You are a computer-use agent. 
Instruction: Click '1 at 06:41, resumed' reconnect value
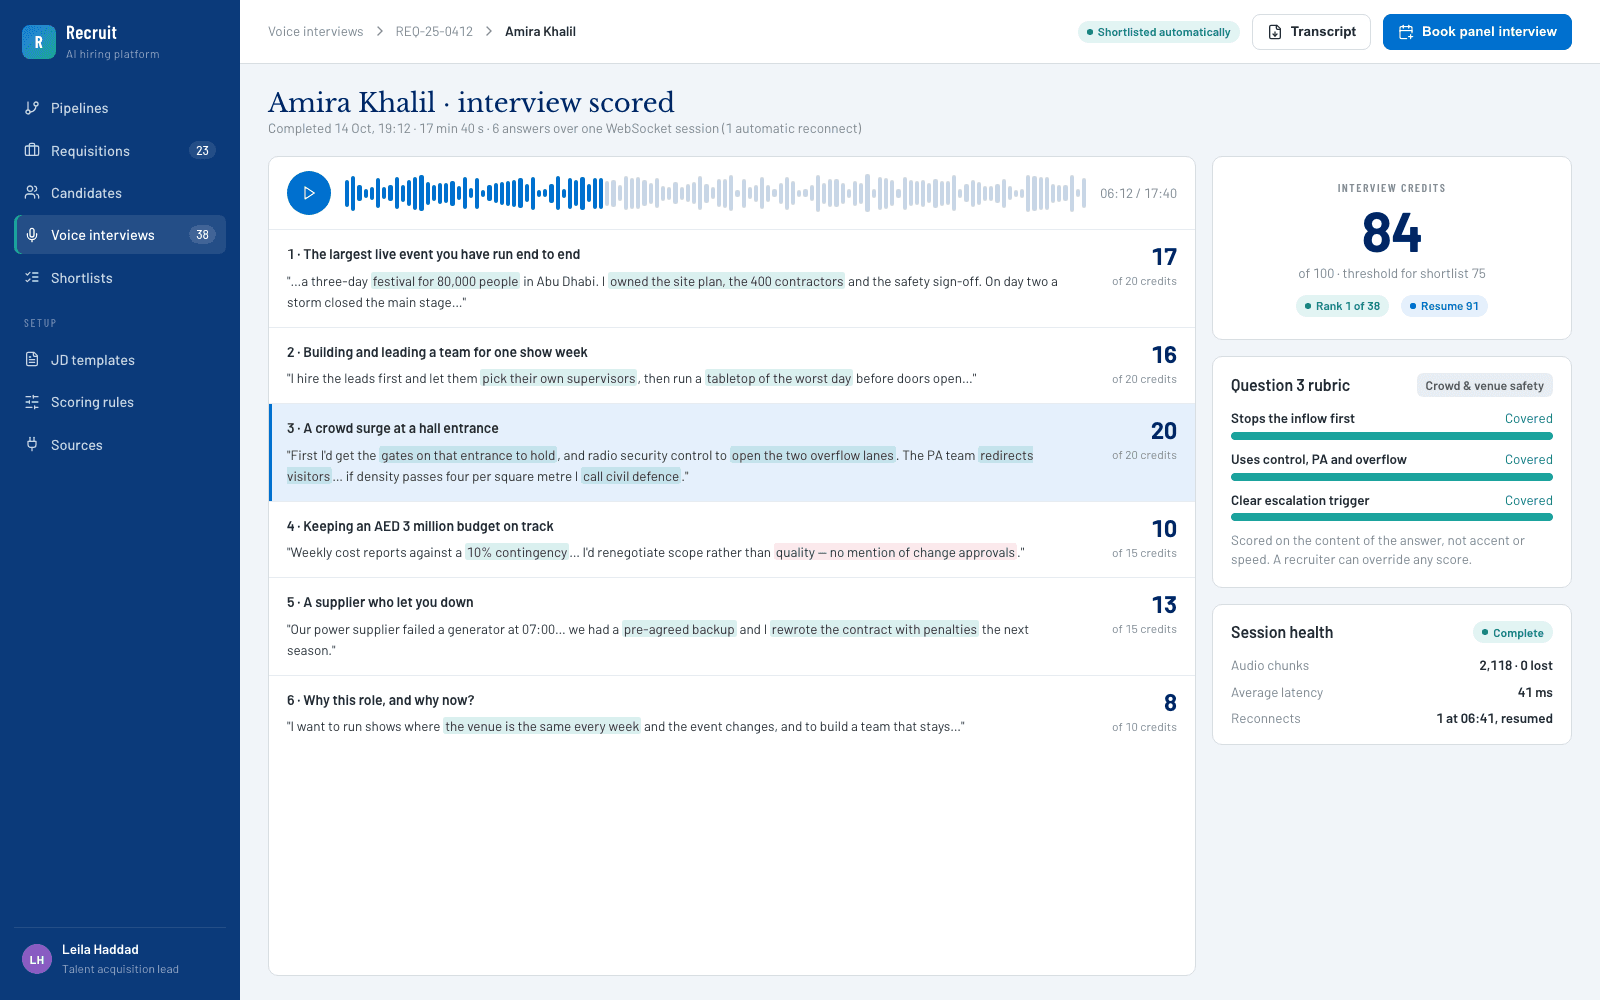coord(1494,718)
